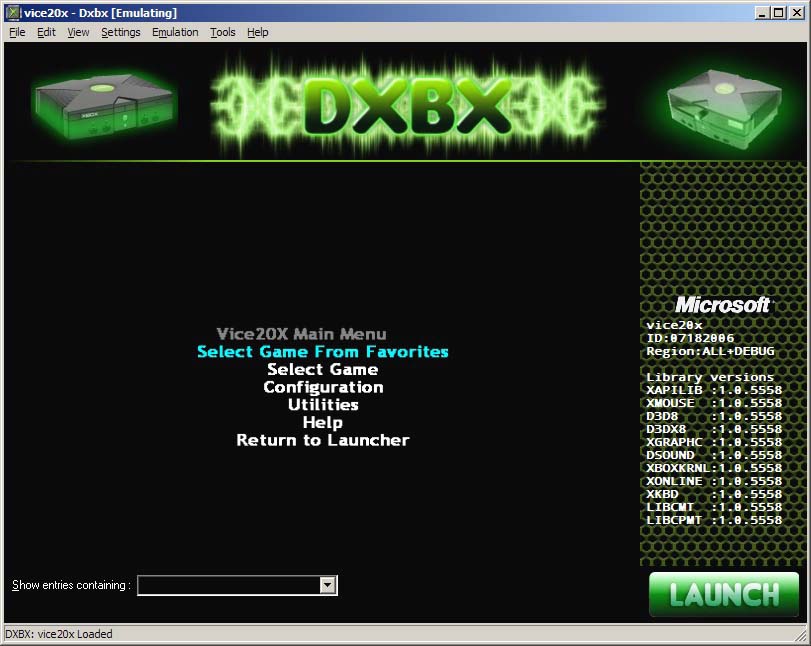Choose Return to Launcher

click(x=322, y=440)
